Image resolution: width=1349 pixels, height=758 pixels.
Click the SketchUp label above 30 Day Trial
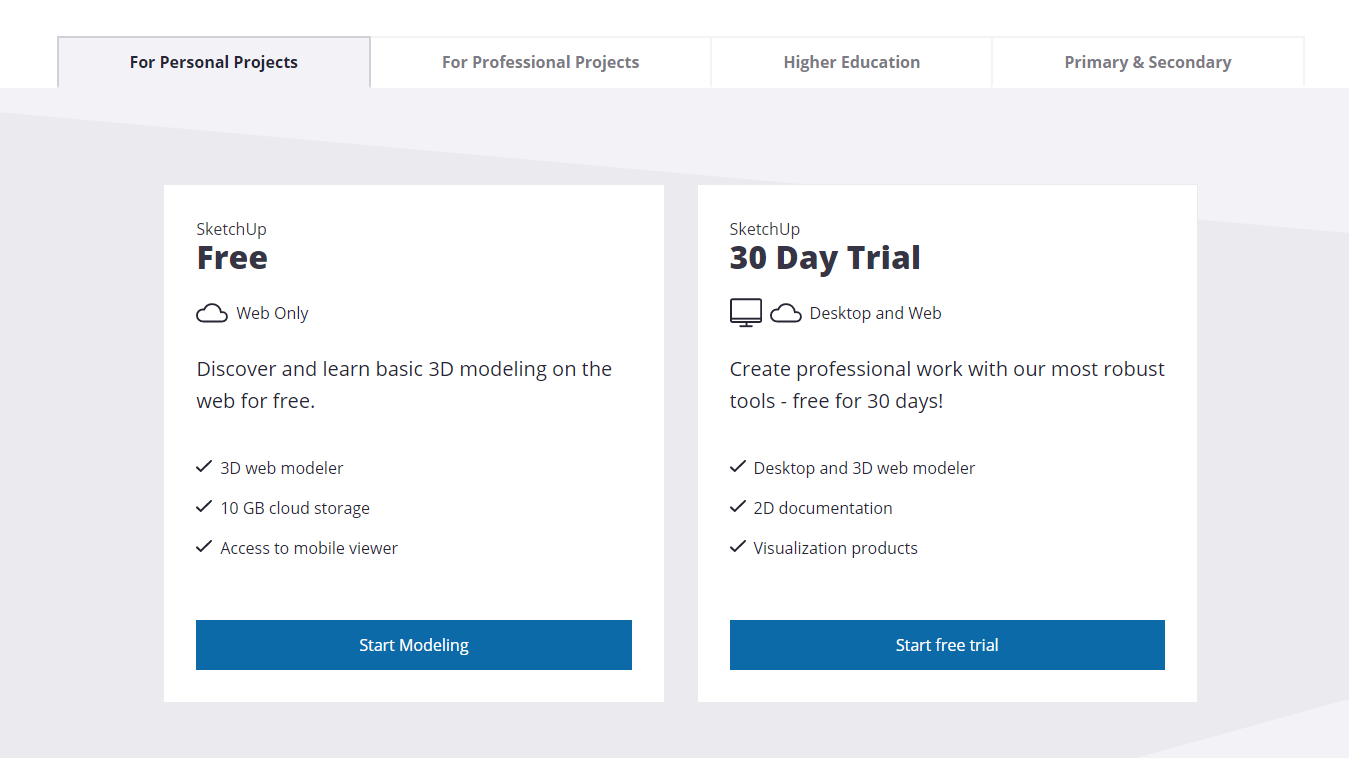click(765, 229)
